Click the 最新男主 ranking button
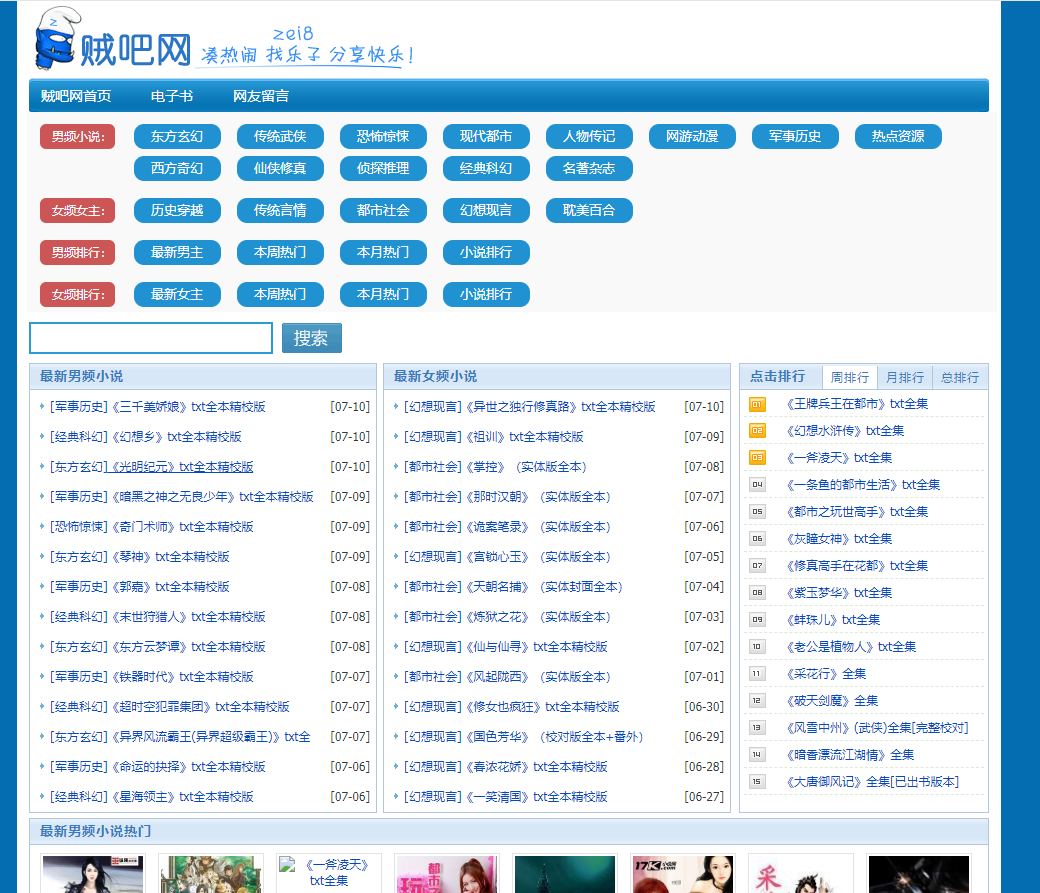 177,253
